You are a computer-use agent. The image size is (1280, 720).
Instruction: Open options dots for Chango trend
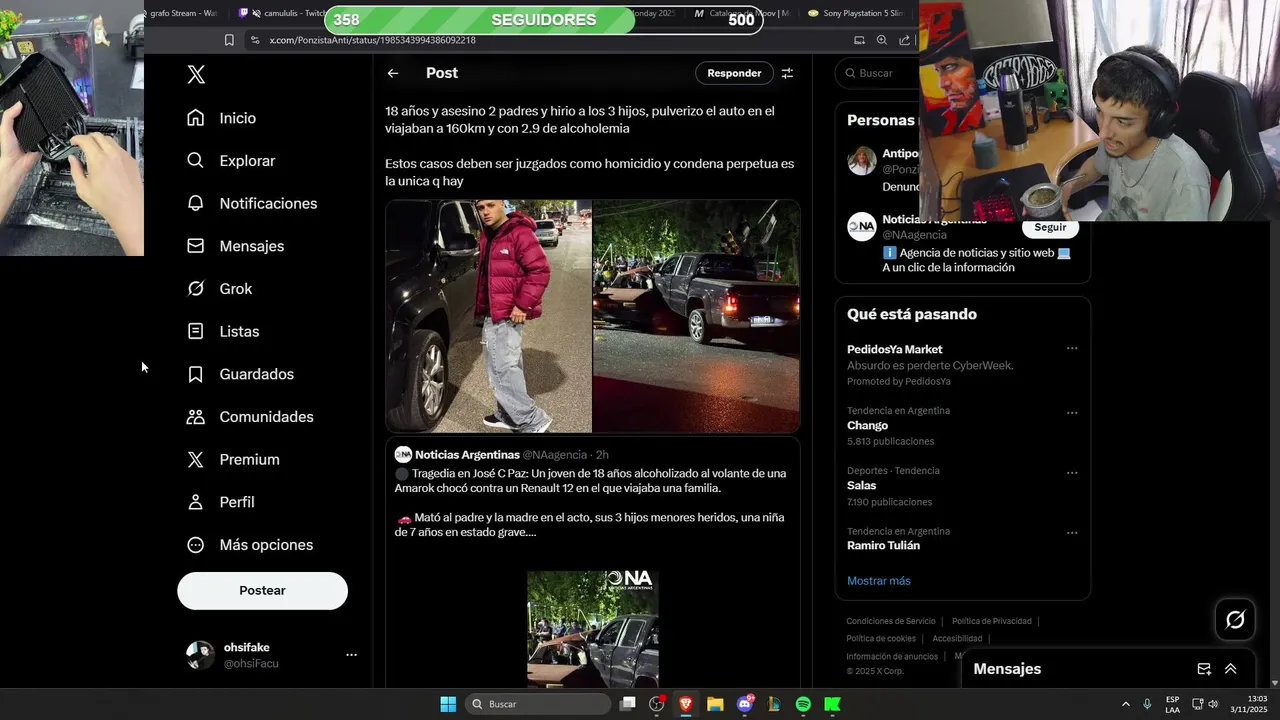pyautogui.click(x=1072, y=413)
